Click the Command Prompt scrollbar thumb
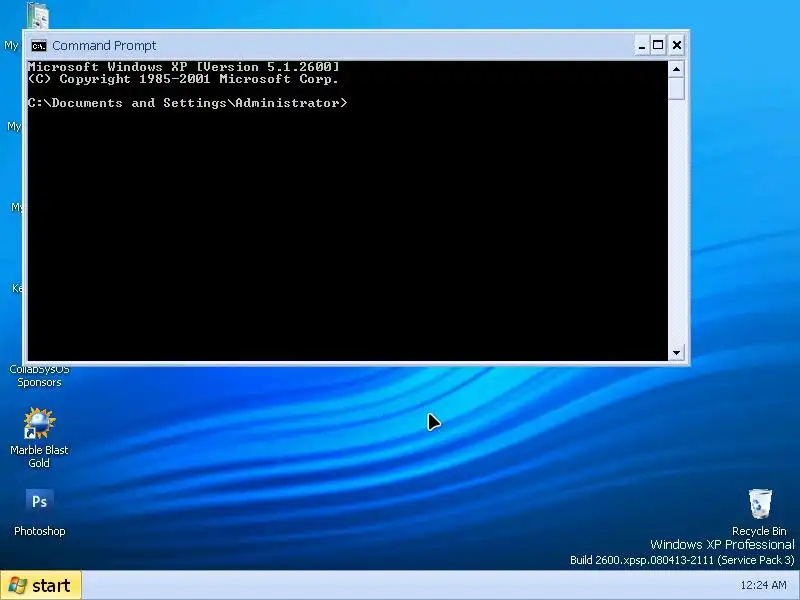Screen dimensions: 800x600 (x=677, y=88)
